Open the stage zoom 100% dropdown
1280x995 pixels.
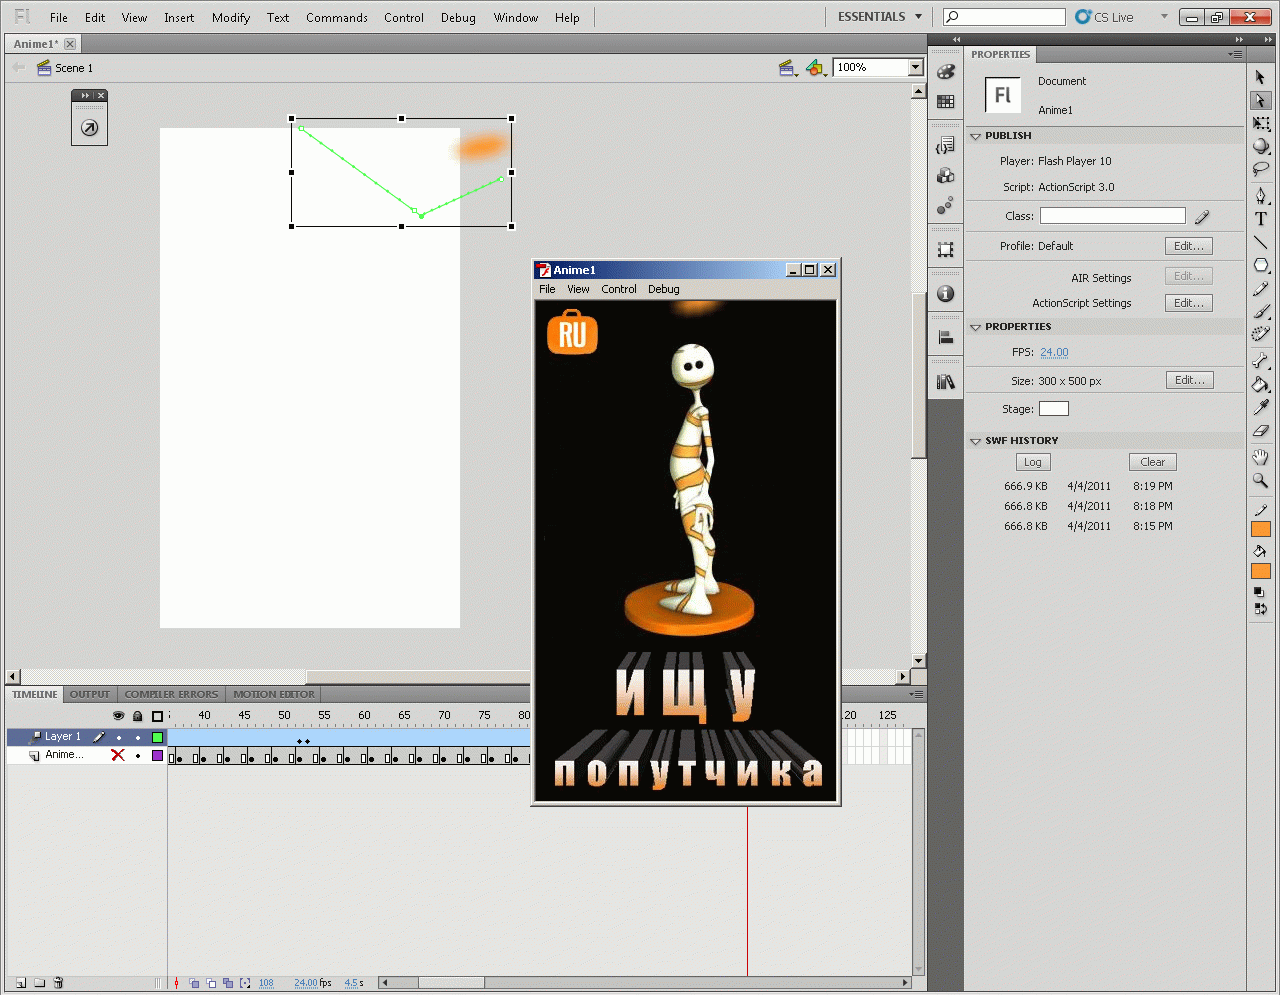click(915, 67)
